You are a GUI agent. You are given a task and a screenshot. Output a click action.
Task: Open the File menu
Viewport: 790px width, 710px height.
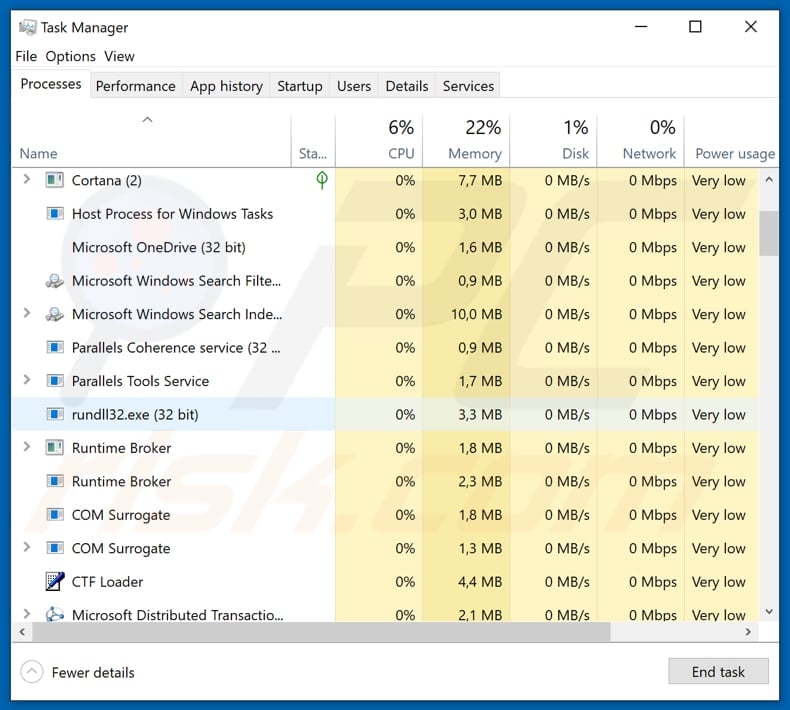26,56
